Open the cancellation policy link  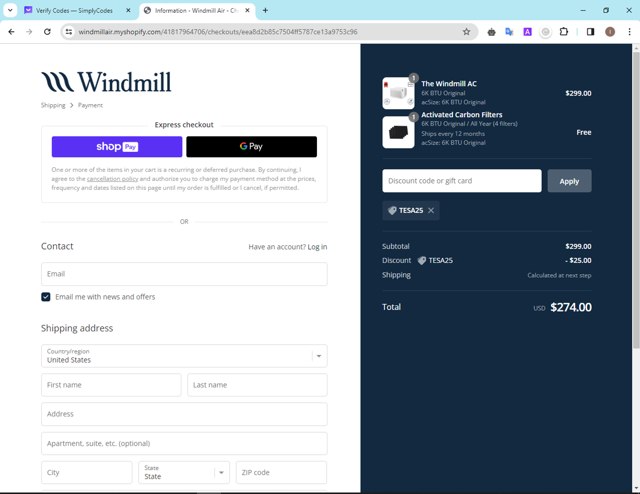112,179
